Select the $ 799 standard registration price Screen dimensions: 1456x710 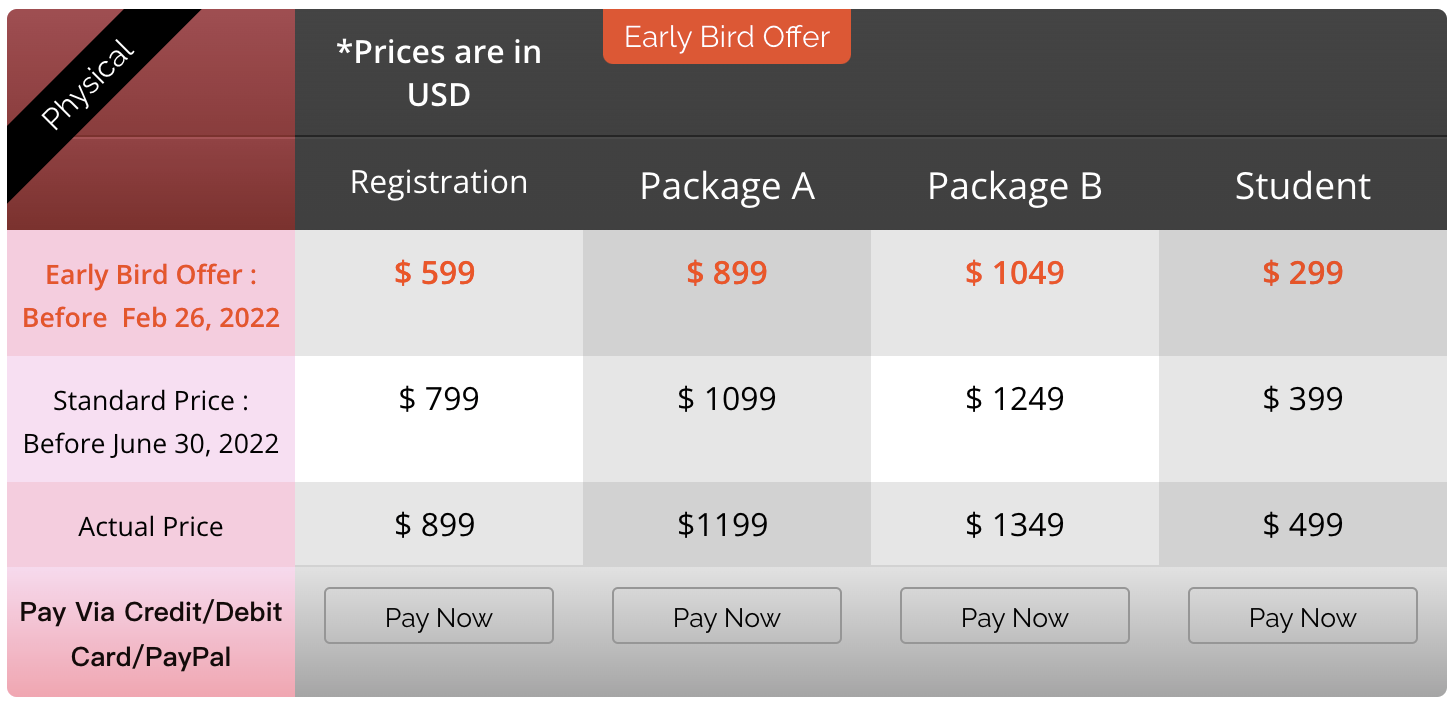pos(439,399)
